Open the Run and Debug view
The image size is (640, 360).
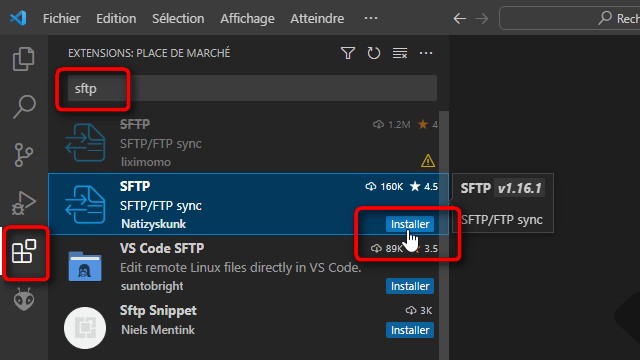[24, 203]
